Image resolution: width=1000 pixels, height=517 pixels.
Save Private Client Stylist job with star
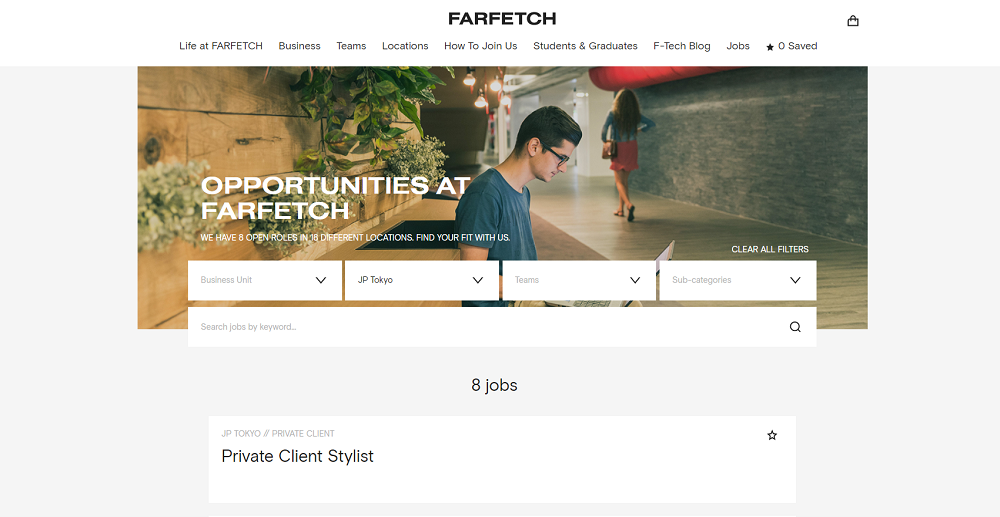point(772,435)
